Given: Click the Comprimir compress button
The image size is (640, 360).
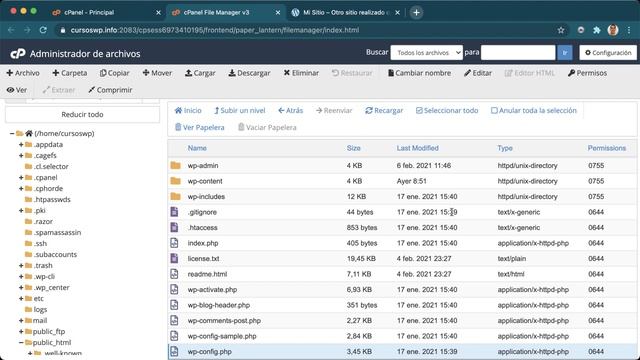Looking at the screenshot, I should coord(110,90).
